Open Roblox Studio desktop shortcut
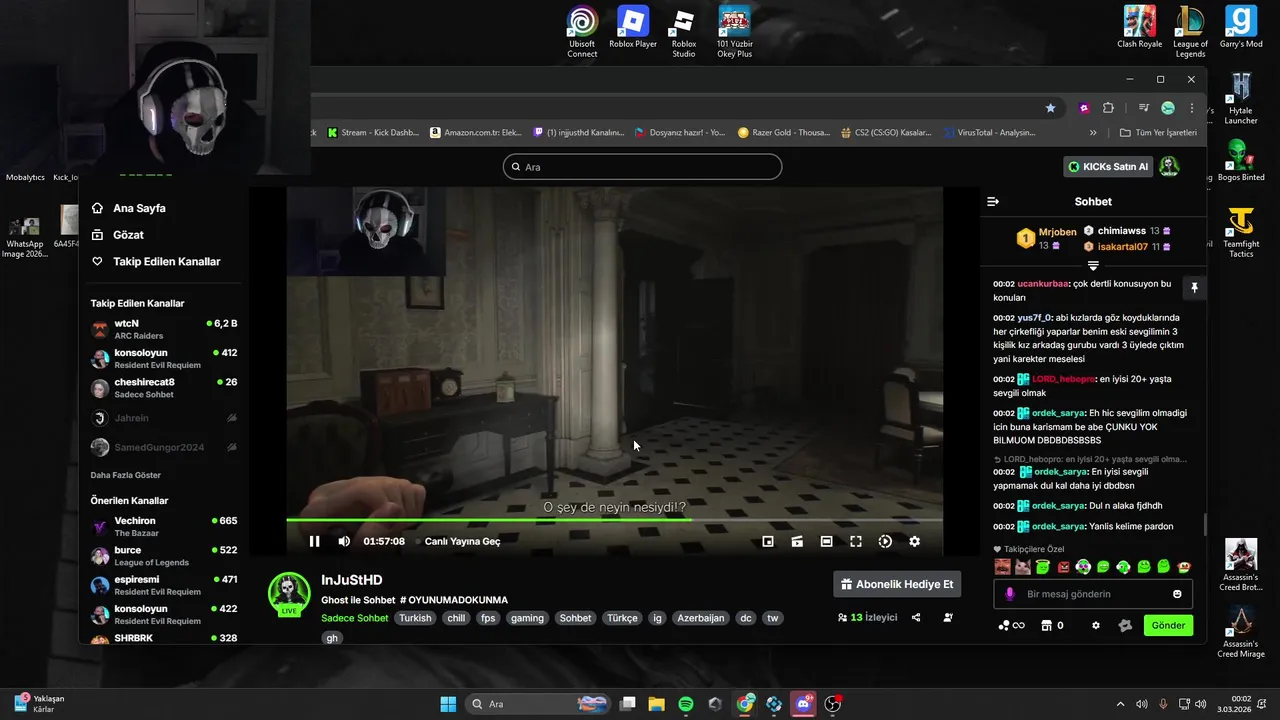The height and width of the screenshot is (720, 1280). tap(684, 32)
